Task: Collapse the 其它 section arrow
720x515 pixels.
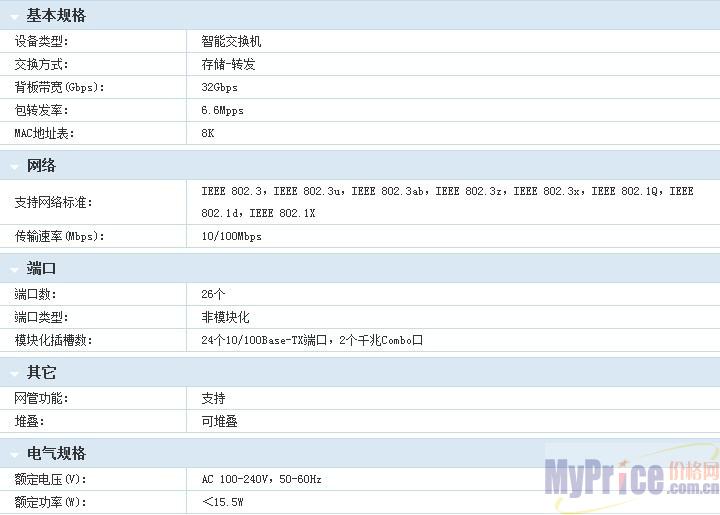Action: pos(13,373)
